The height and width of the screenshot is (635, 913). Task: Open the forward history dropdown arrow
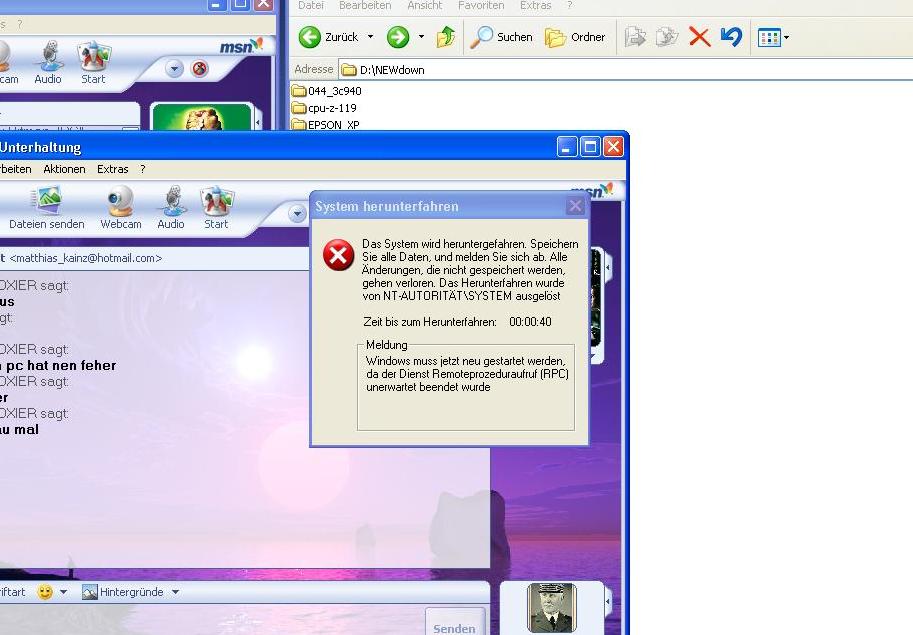coord(422,37)
